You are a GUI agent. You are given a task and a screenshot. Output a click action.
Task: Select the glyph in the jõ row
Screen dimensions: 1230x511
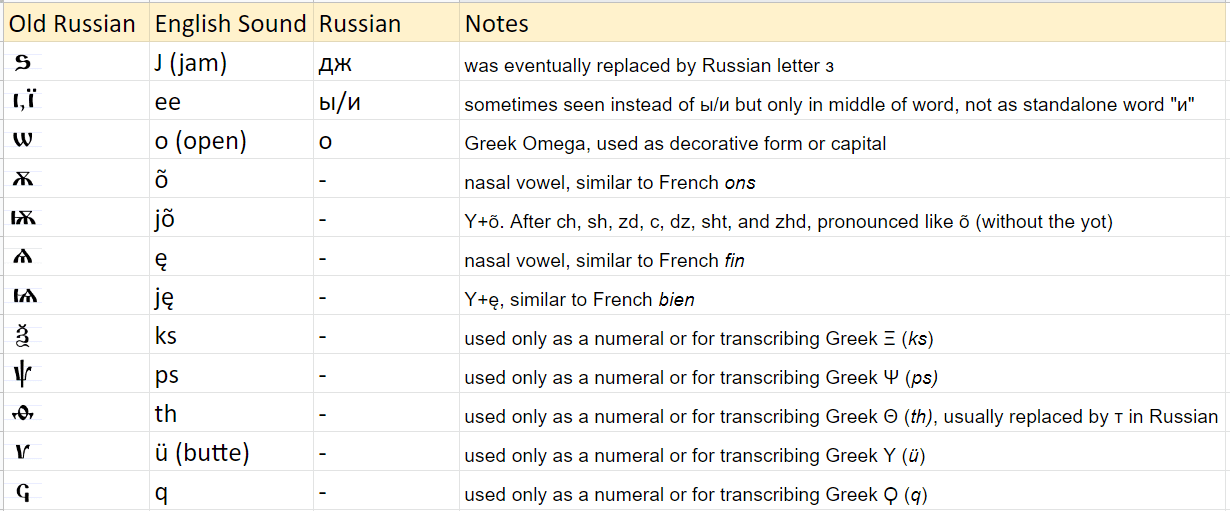click(x=24, y=219)
